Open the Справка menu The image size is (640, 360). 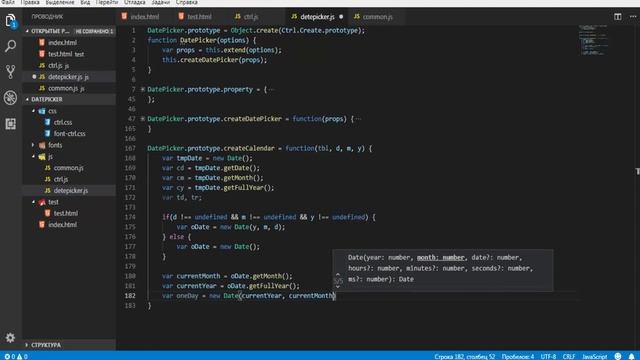point(186,2)
